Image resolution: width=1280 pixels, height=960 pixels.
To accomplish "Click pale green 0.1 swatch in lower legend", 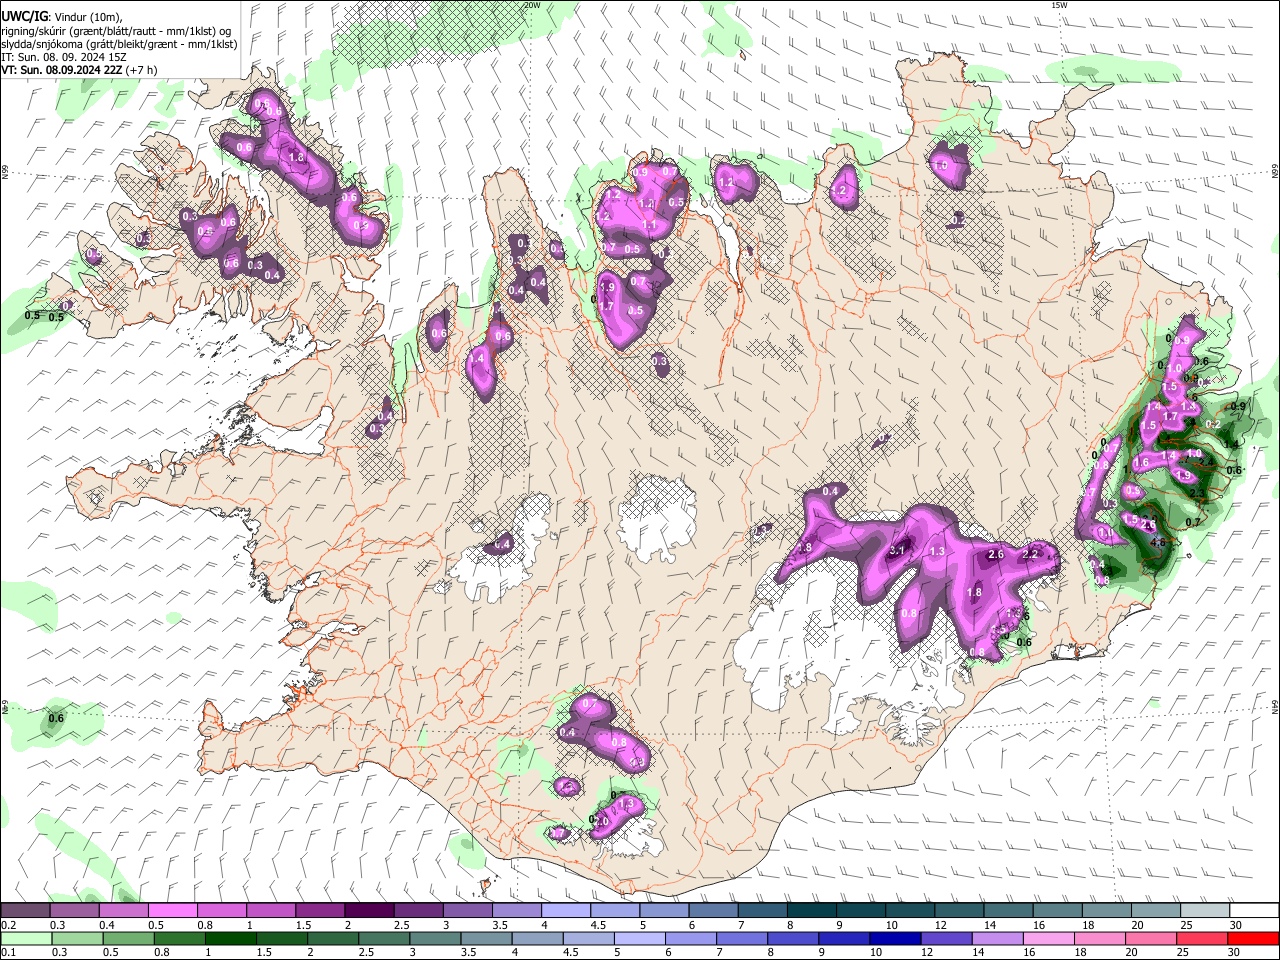I will (26, 939).
